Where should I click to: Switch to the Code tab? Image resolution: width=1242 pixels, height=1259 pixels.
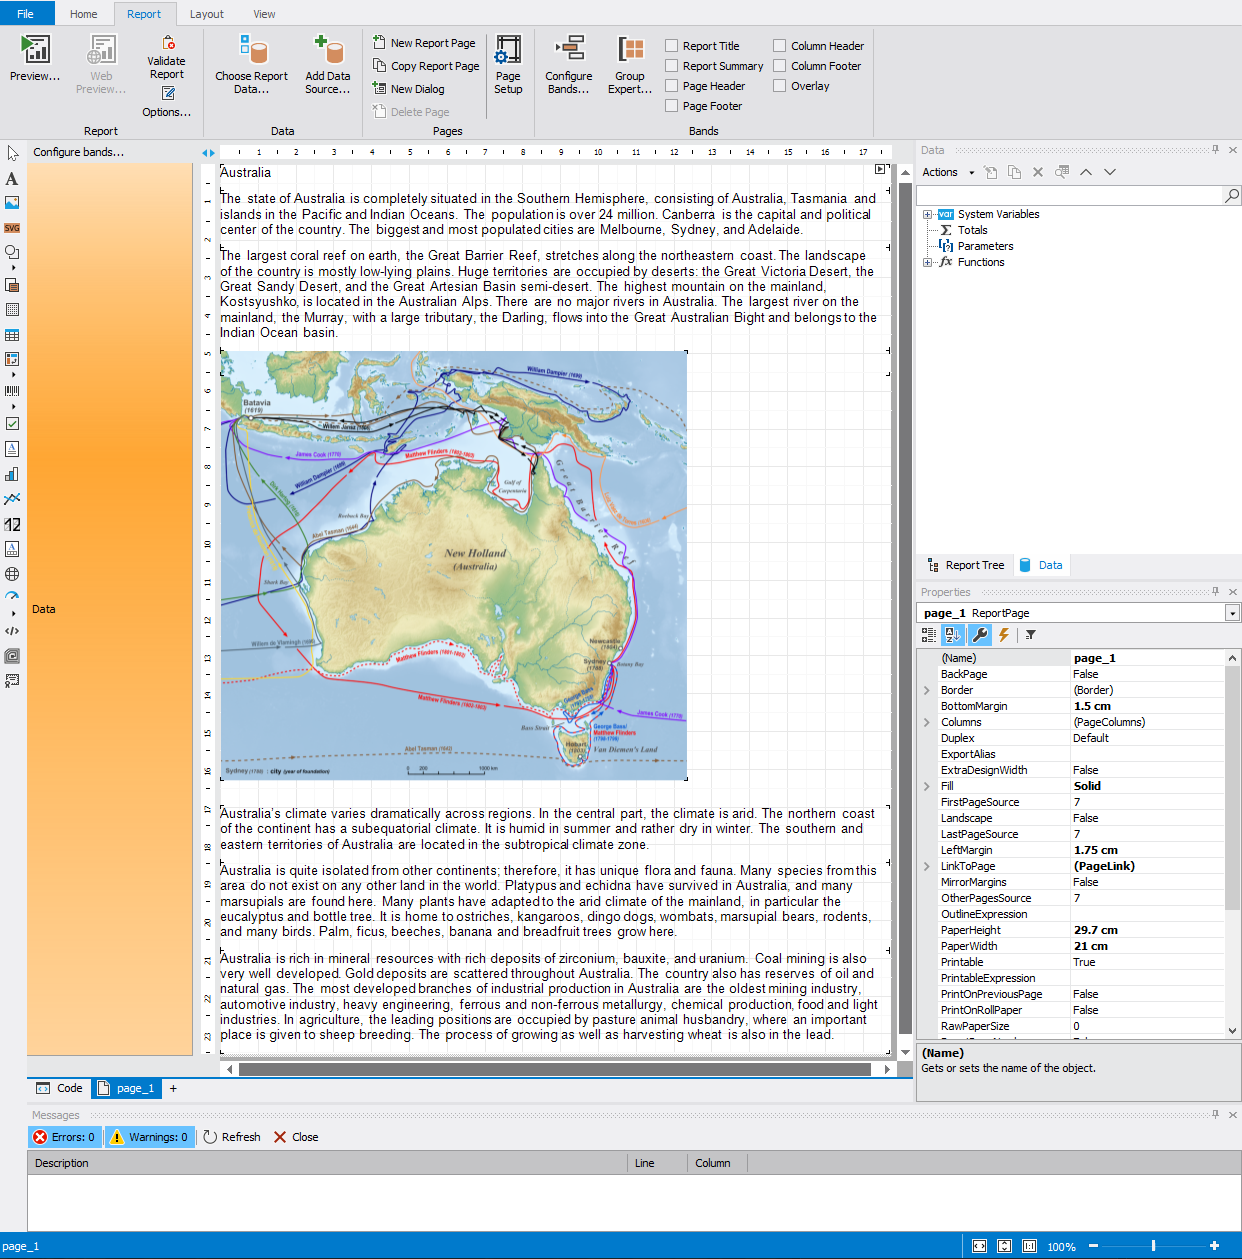coord(60,1088)
